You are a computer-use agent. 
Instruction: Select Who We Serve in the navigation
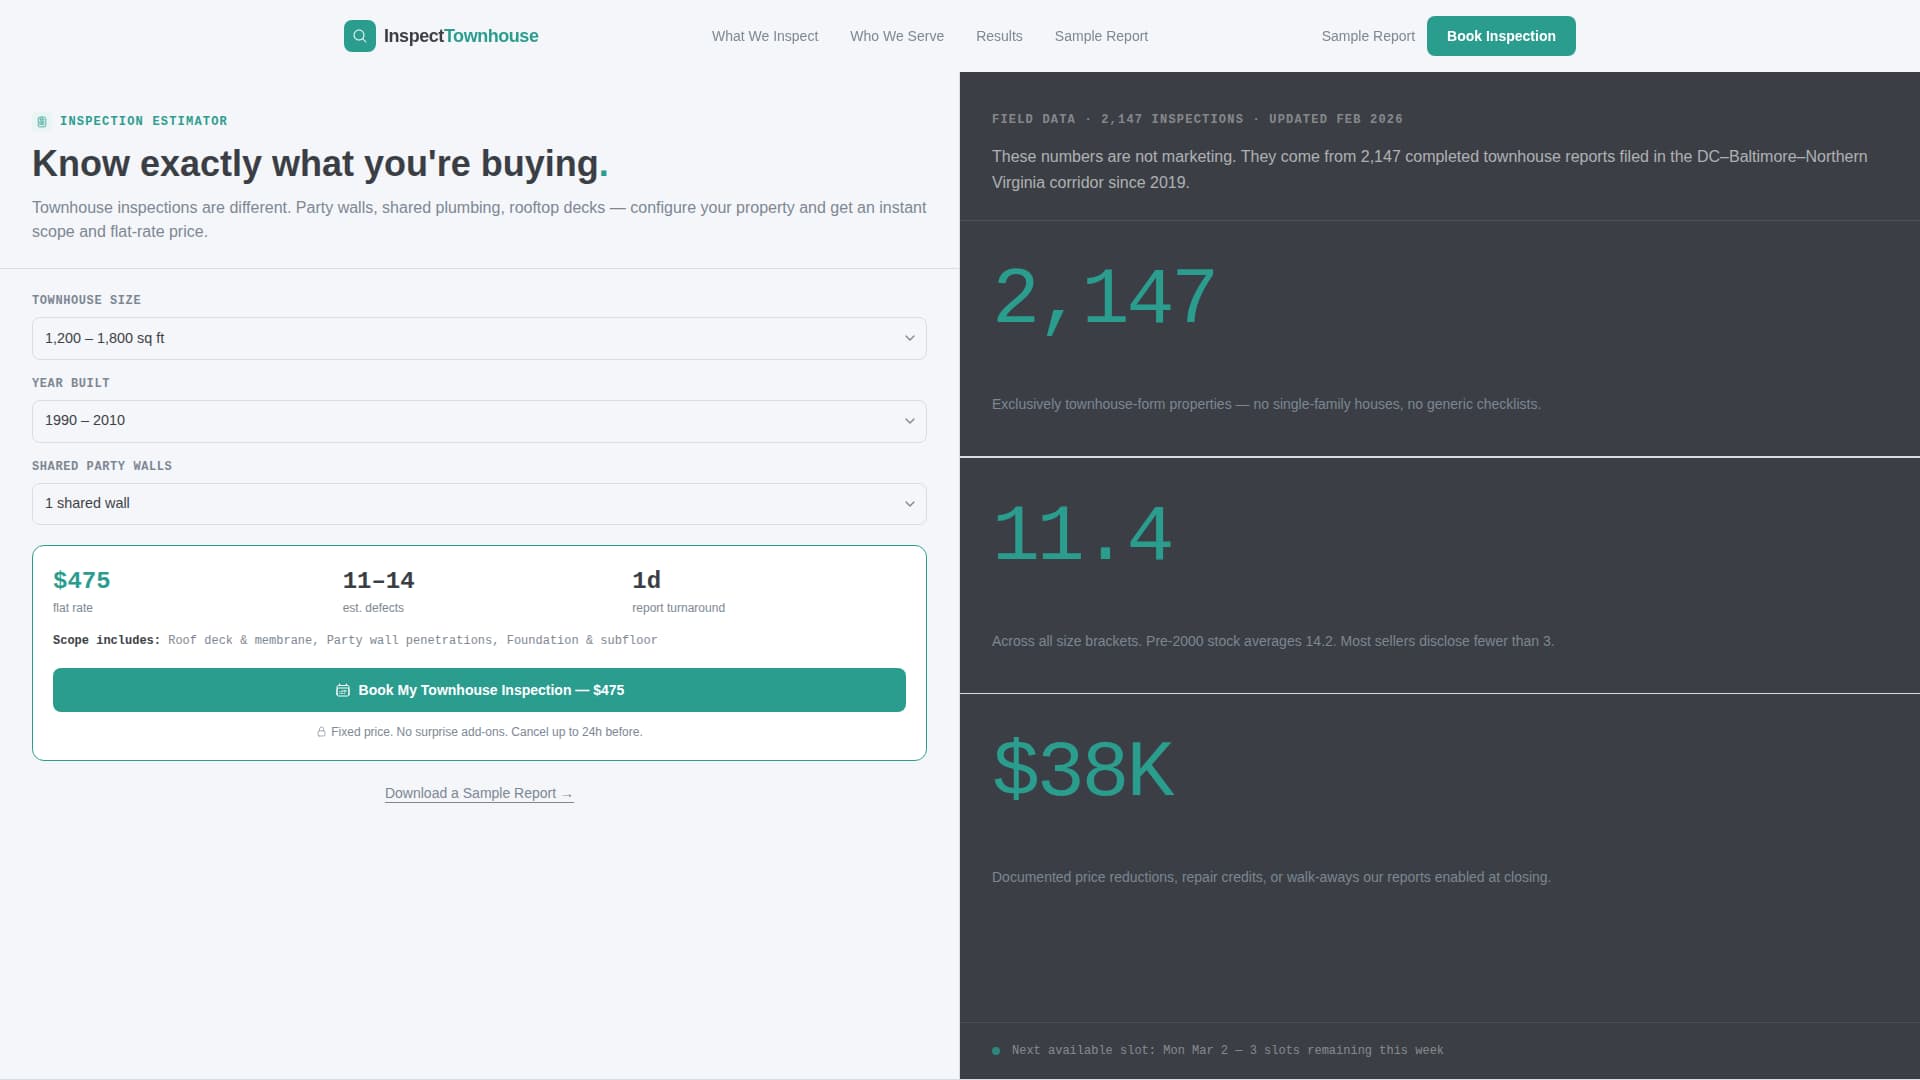pos(897,36)
